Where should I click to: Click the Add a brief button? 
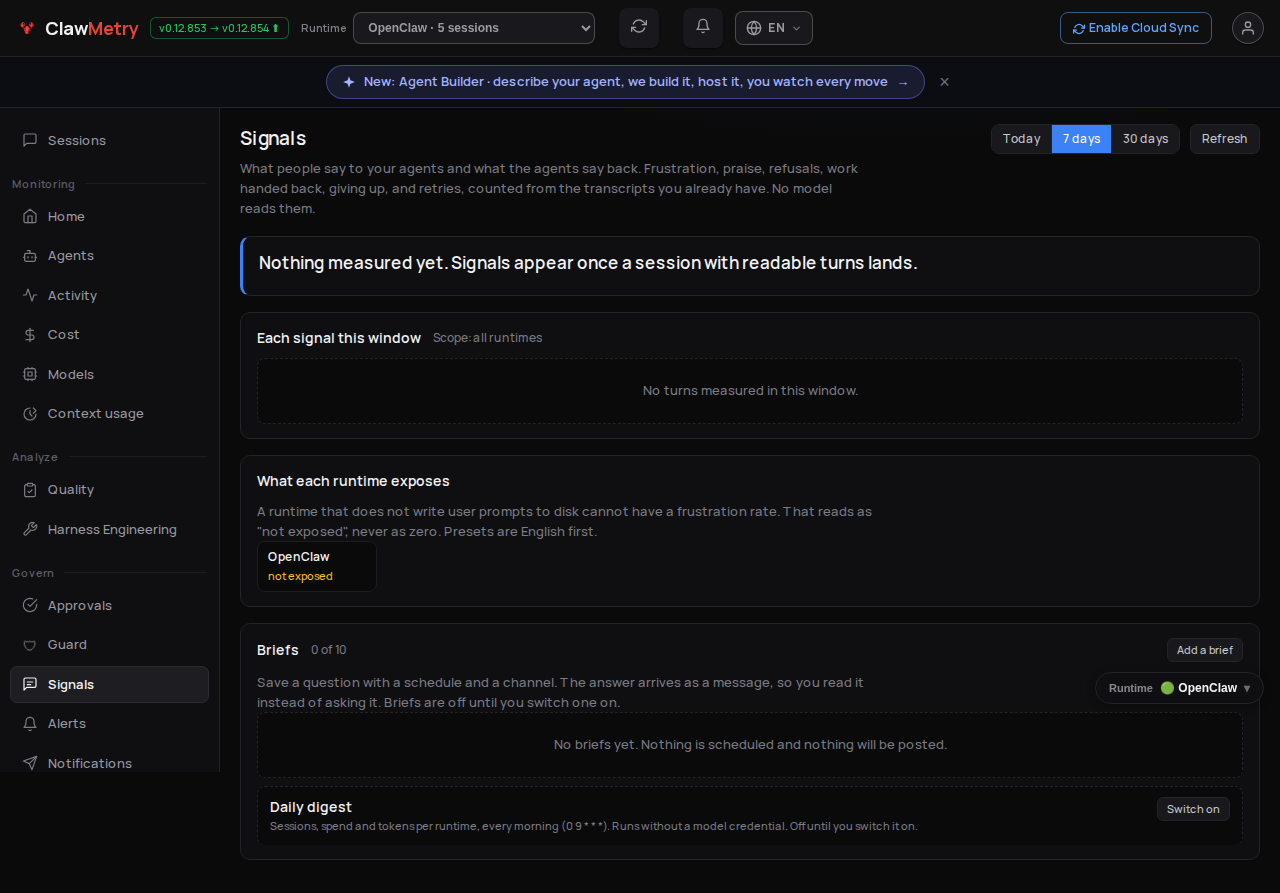click(1205, 650)
